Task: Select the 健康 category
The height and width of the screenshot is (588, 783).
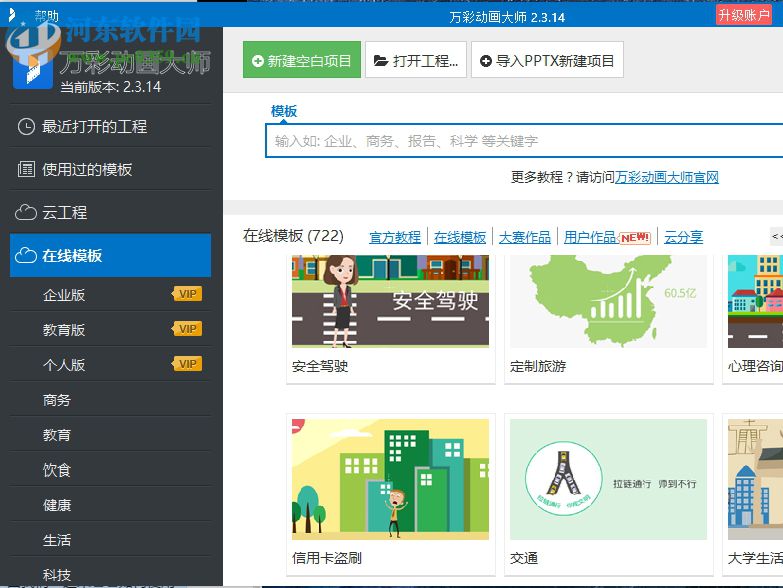Action: tap(110, 505)
